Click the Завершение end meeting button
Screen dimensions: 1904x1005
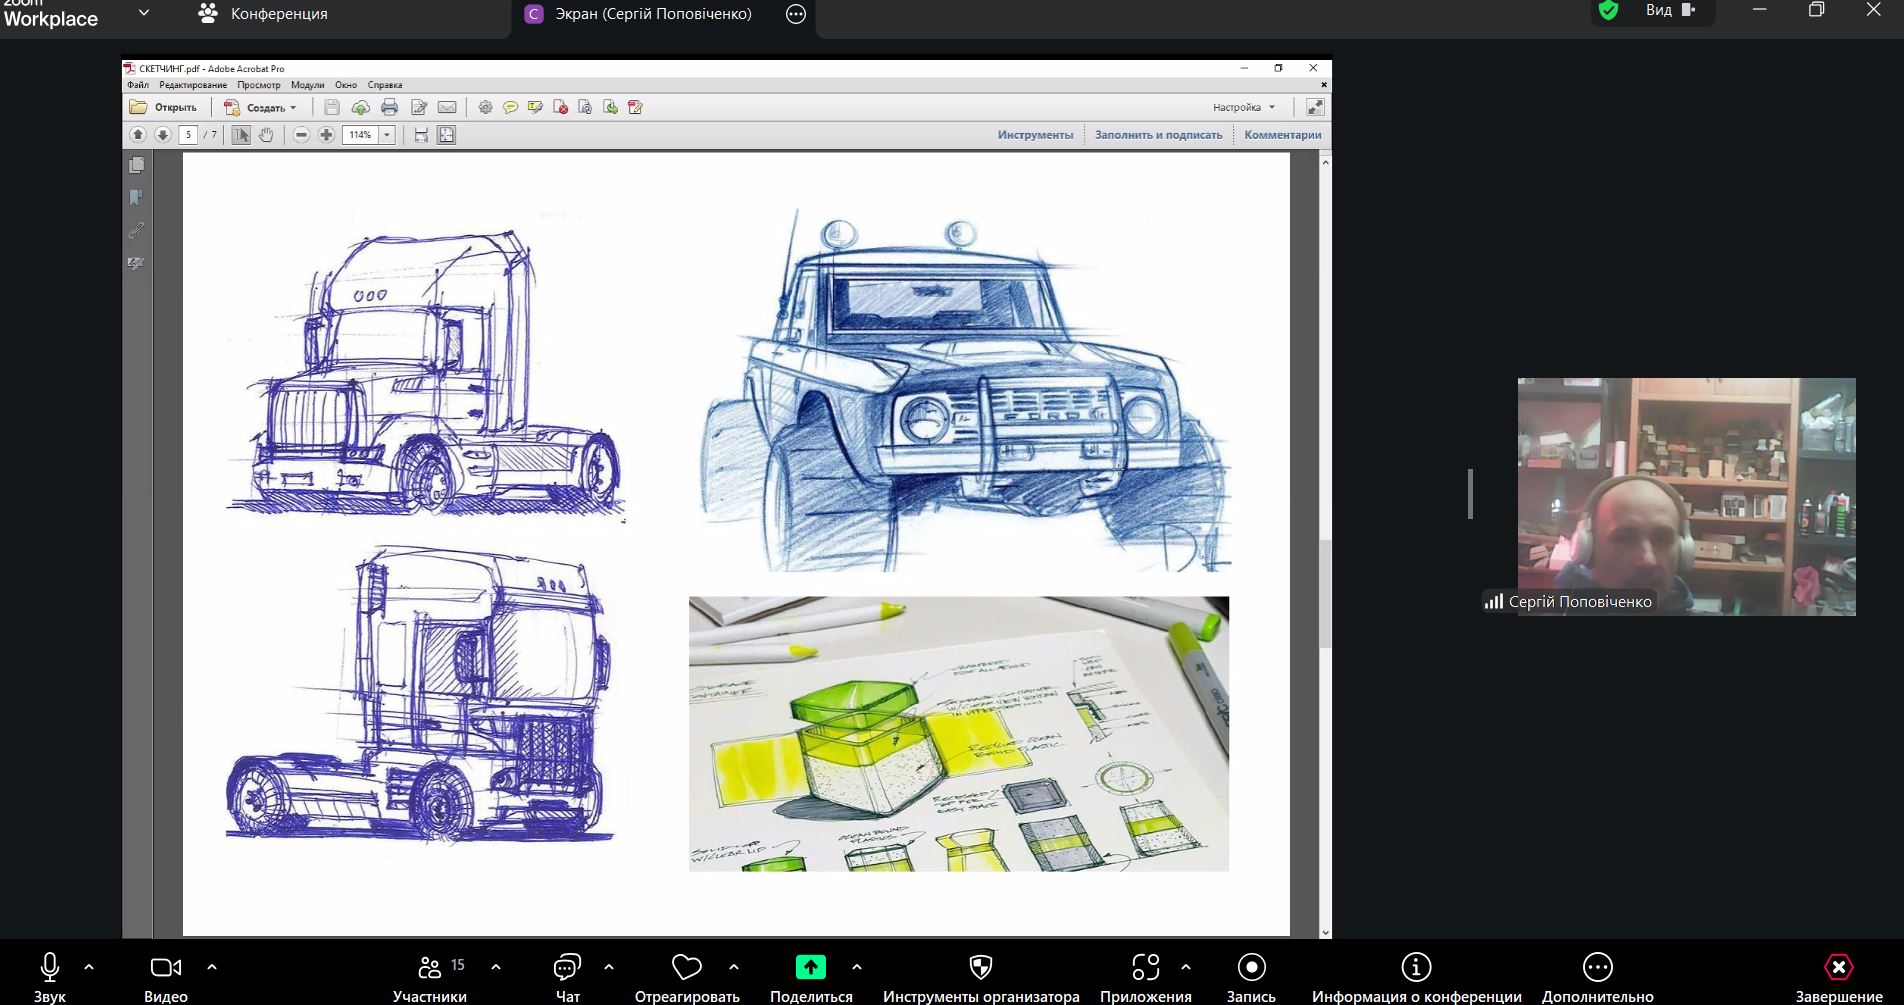[1838, 968]
